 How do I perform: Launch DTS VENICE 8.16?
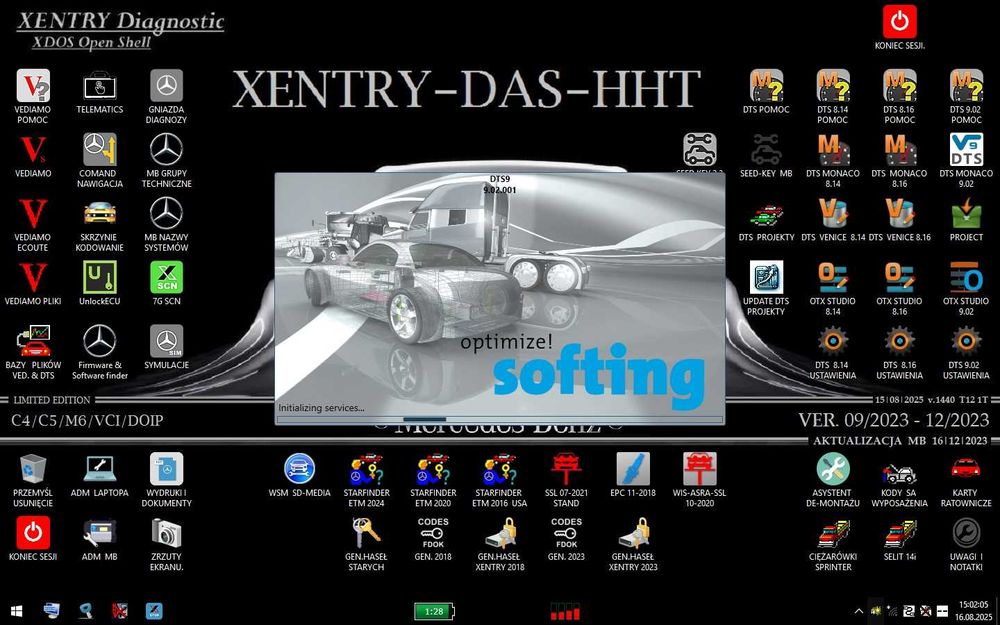(x=899, y=213)
